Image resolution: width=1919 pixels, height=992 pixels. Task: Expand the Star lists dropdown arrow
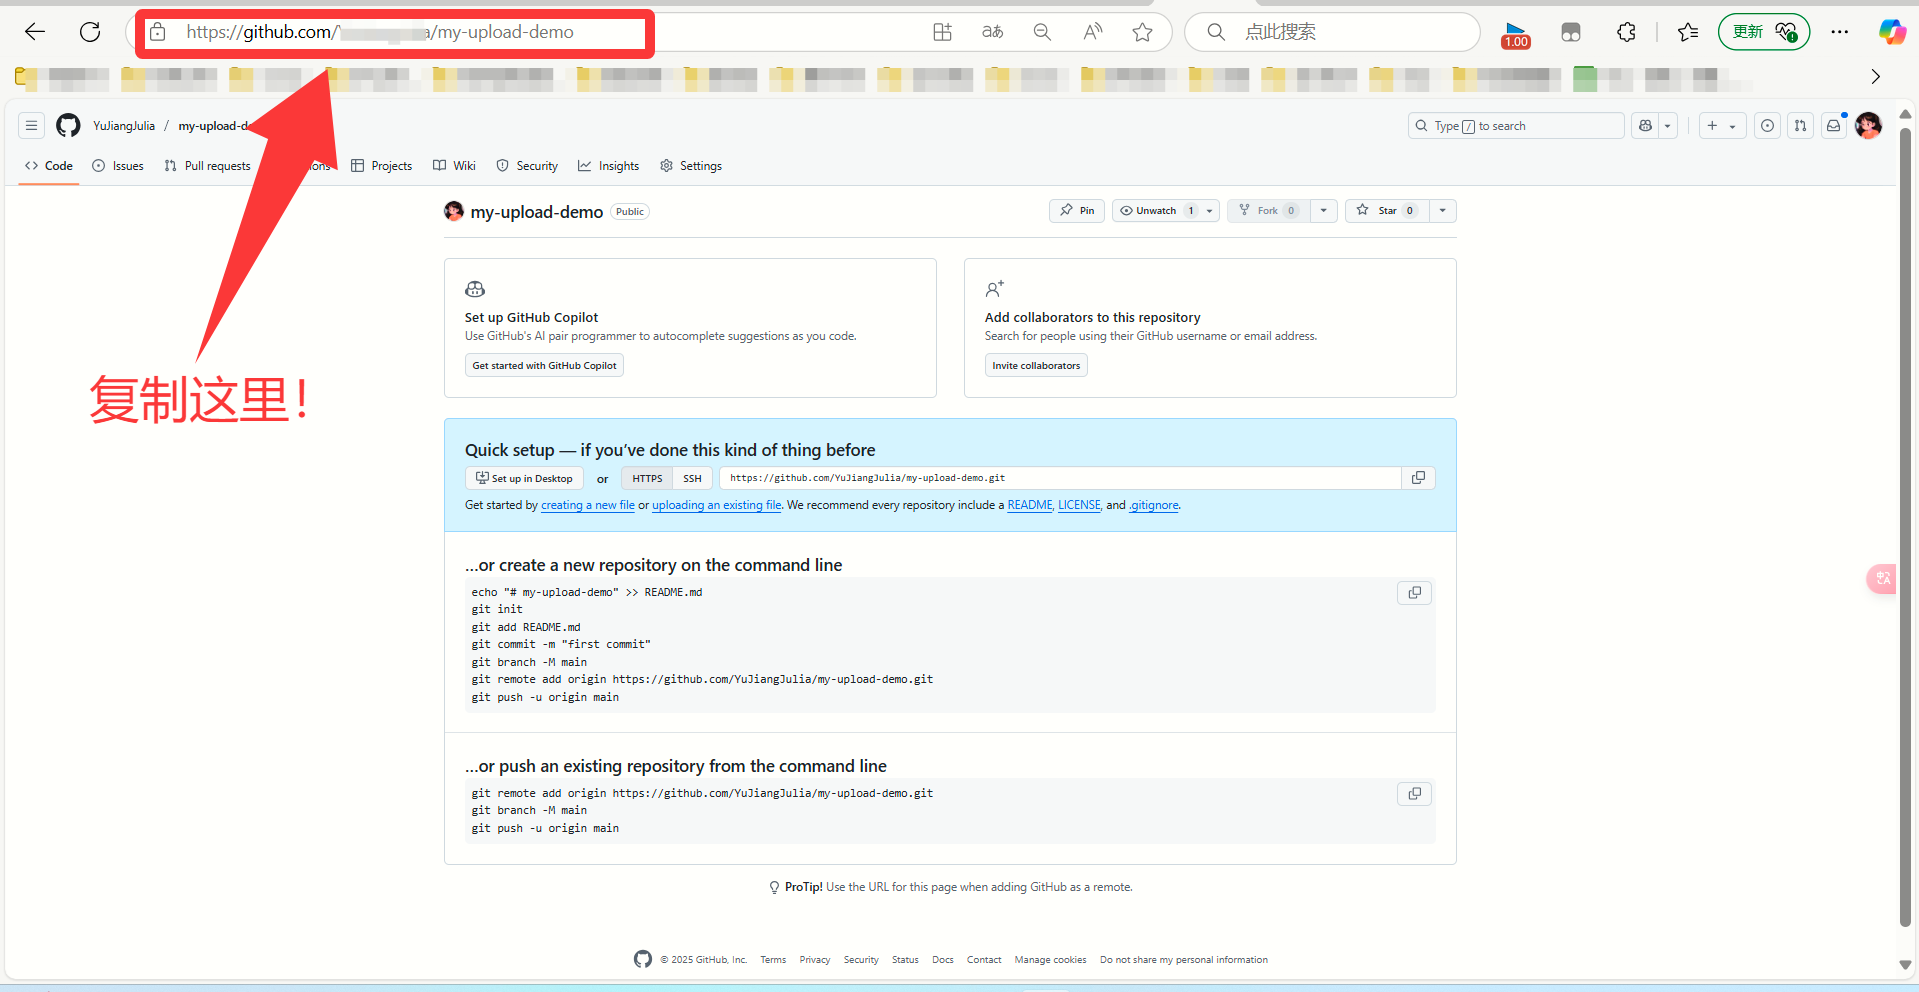point(1442,210)
